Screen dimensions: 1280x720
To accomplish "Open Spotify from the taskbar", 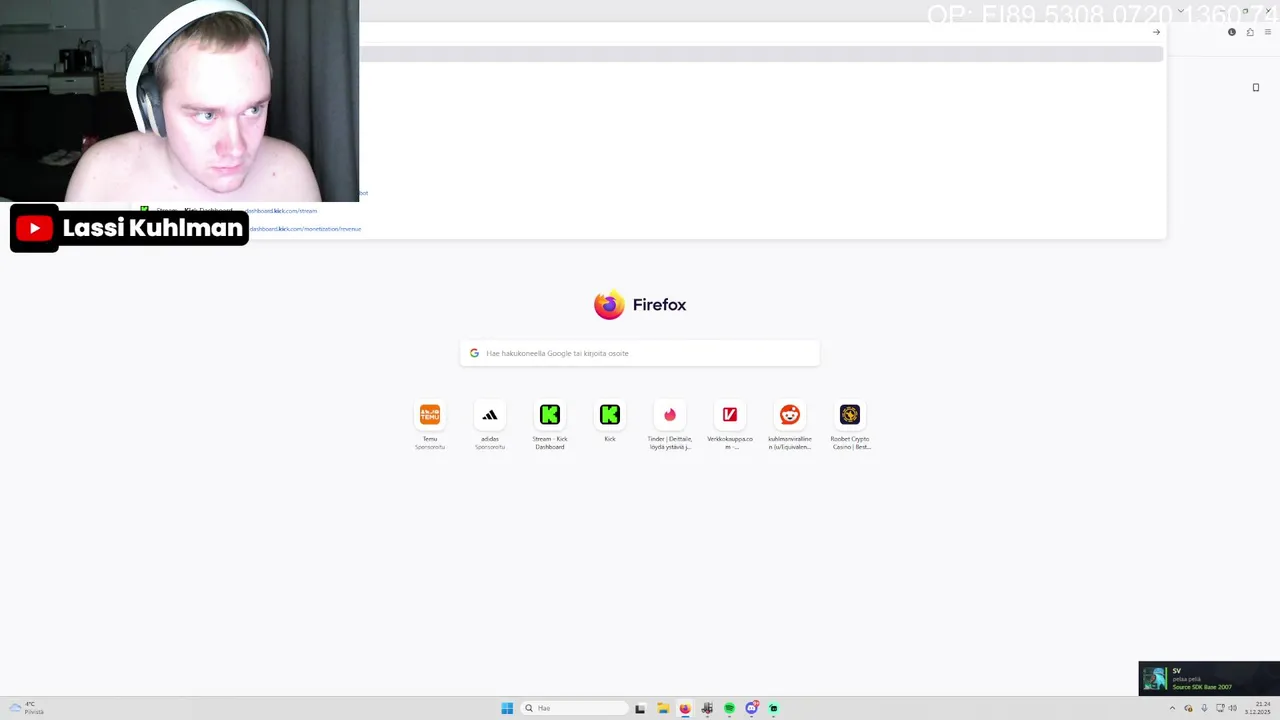I will [729, 708].
